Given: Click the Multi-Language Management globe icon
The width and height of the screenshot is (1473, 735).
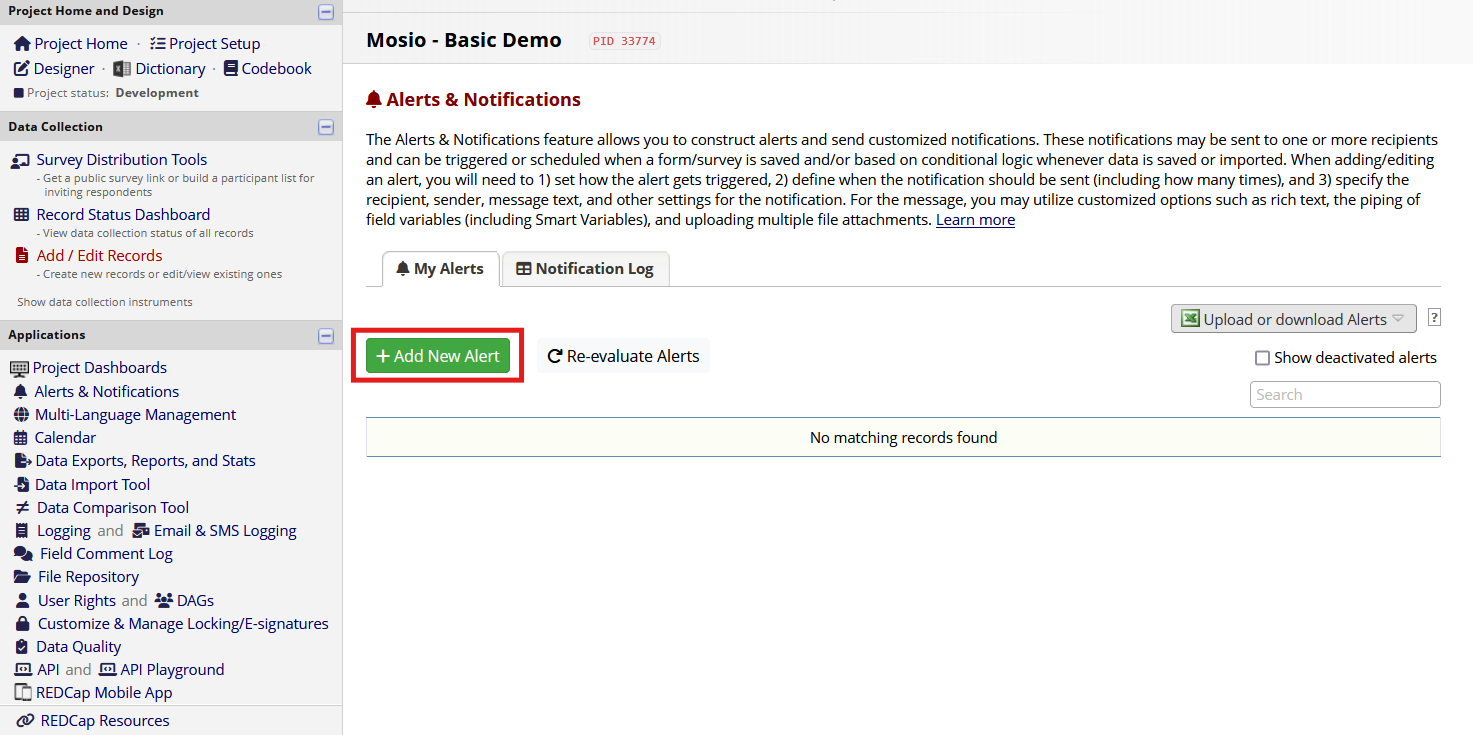Looking at the screenshot, I should coord(21,415).
